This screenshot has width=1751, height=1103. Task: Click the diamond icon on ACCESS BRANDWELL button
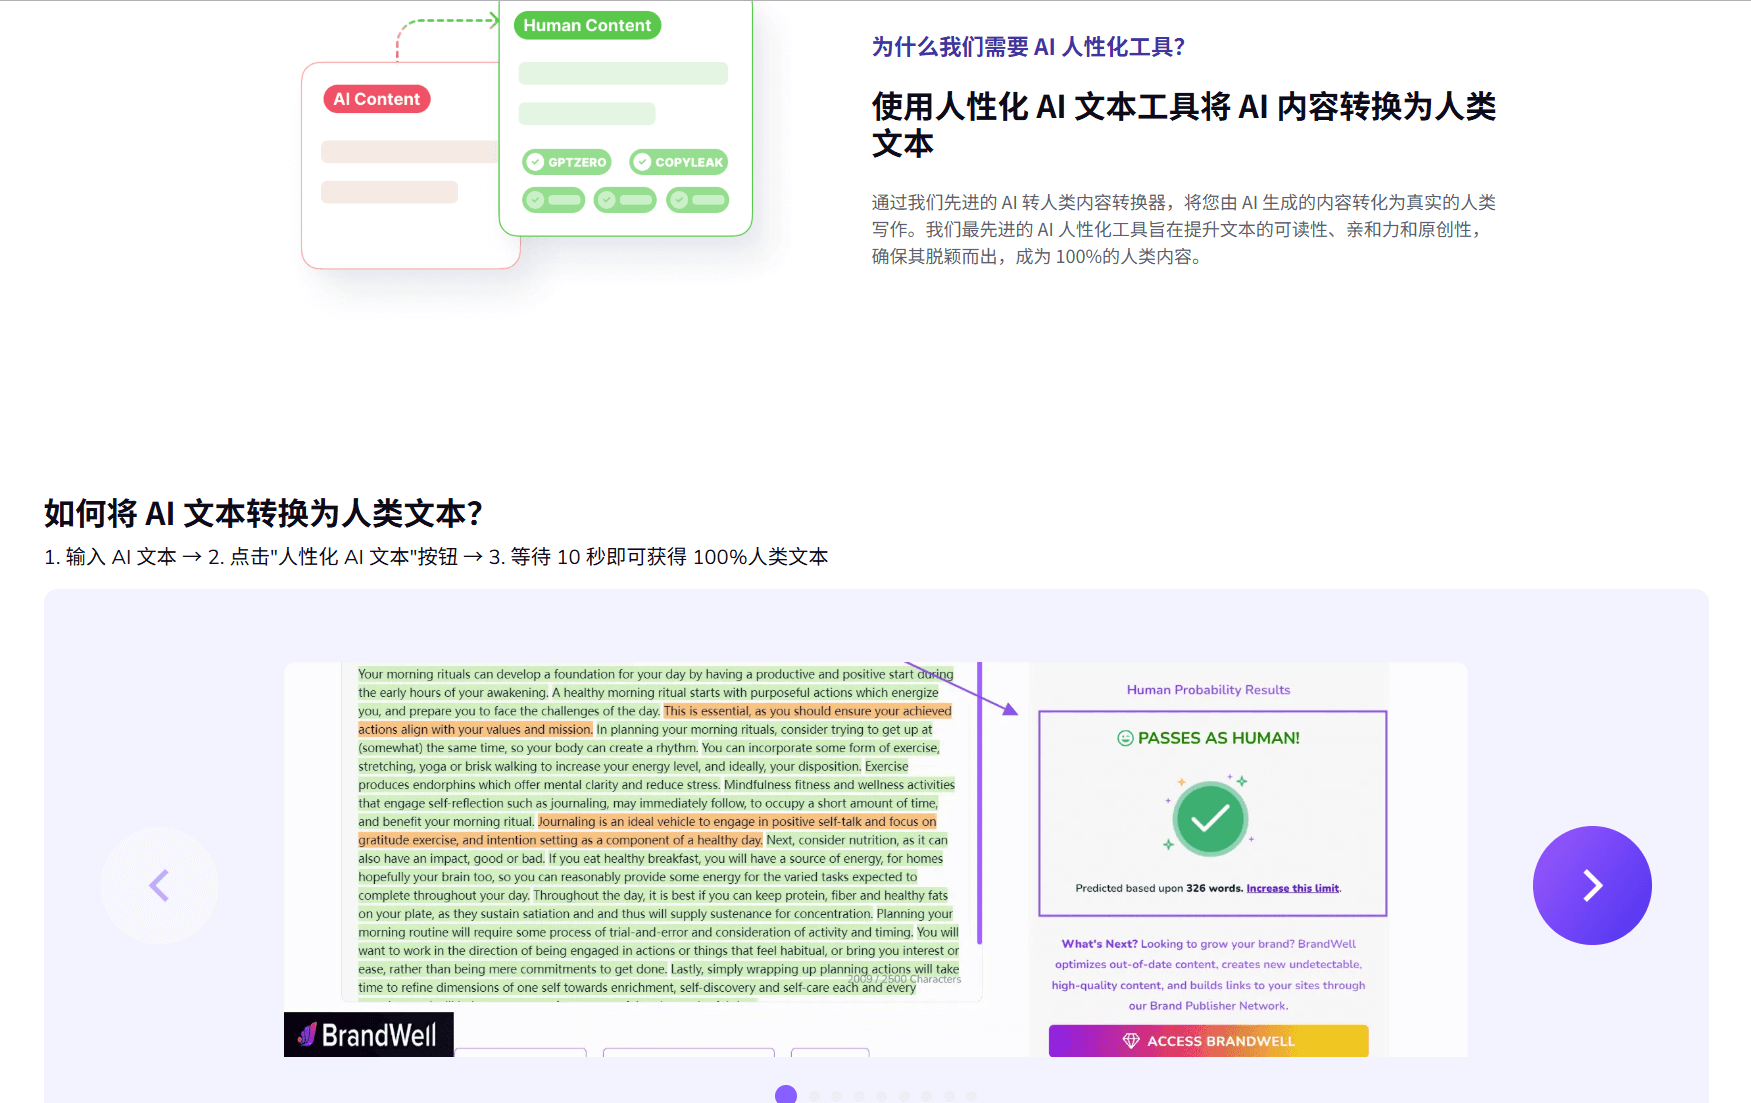tap(1130, 1041)
